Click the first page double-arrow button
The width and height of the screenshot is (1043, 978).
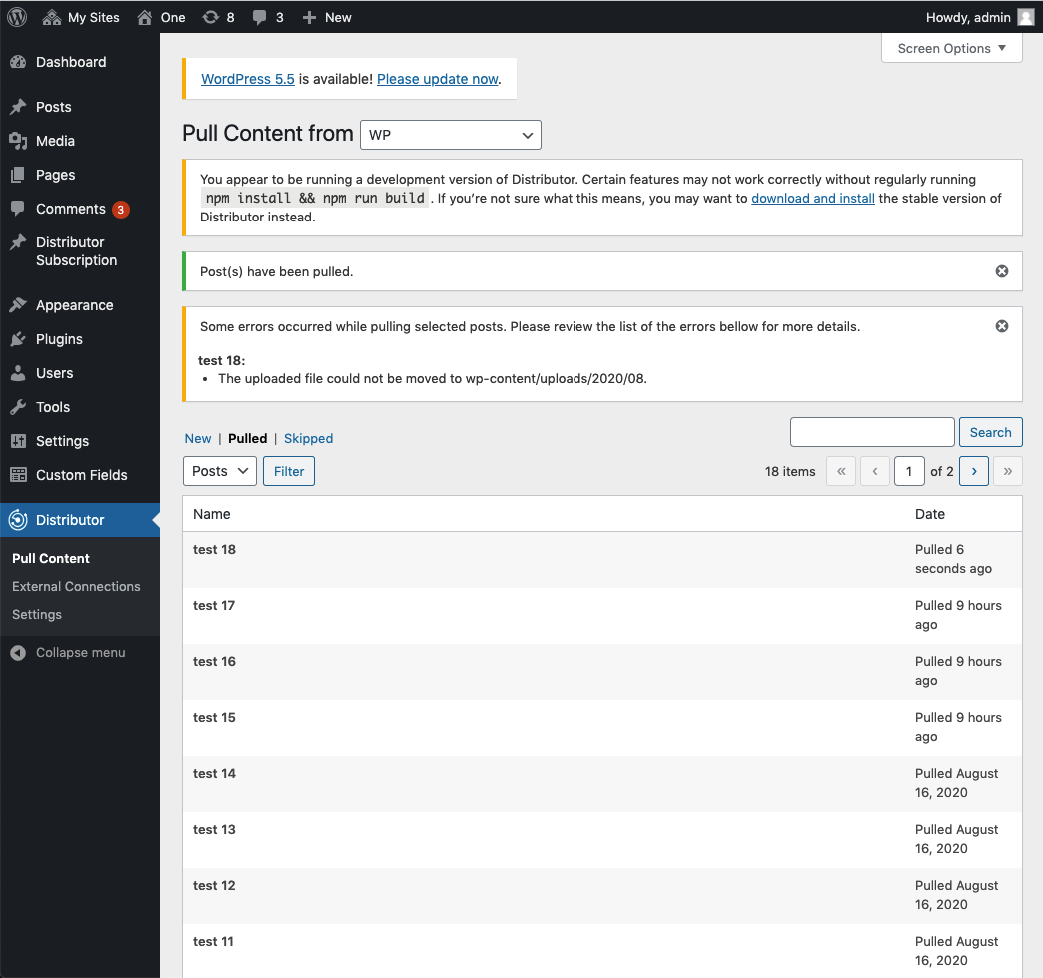(x=841, y=471)
